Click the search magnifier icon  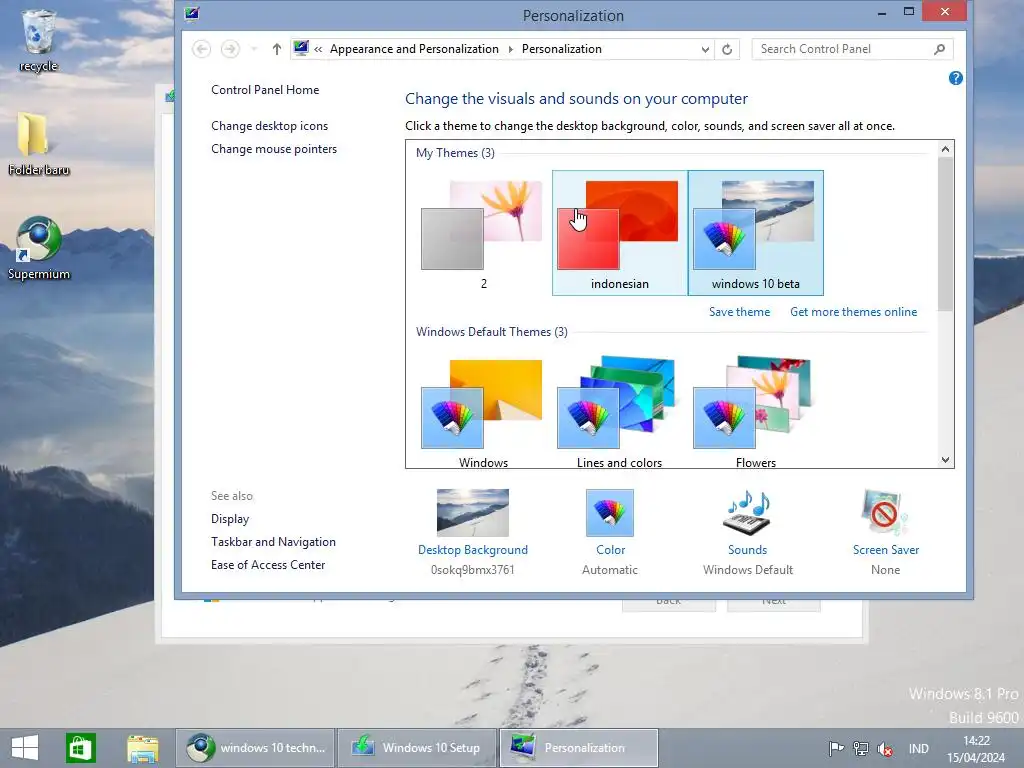(x=939, y=49)
